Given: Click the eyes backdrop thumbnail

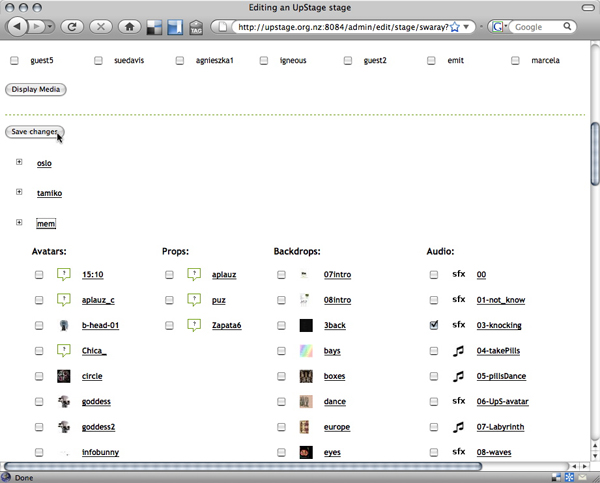Looking at the screenshot, I should click(306, 452).
